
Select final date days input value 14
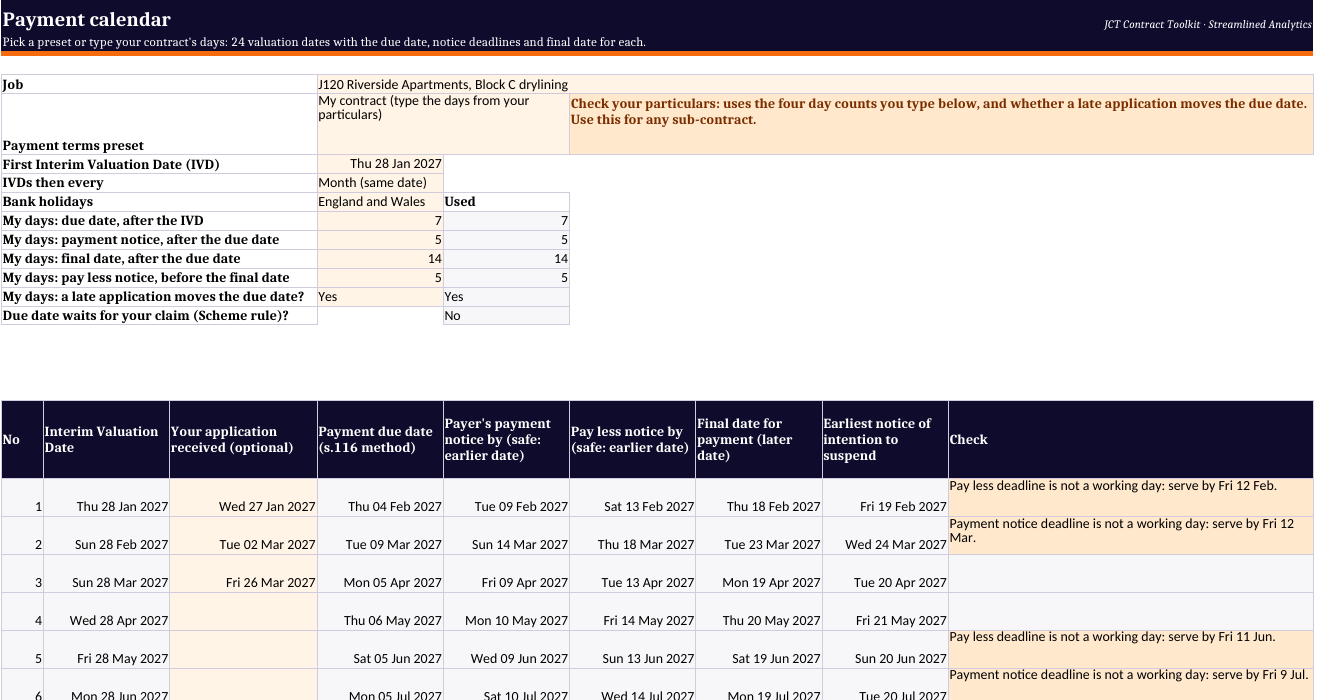(x=380, y=259)
